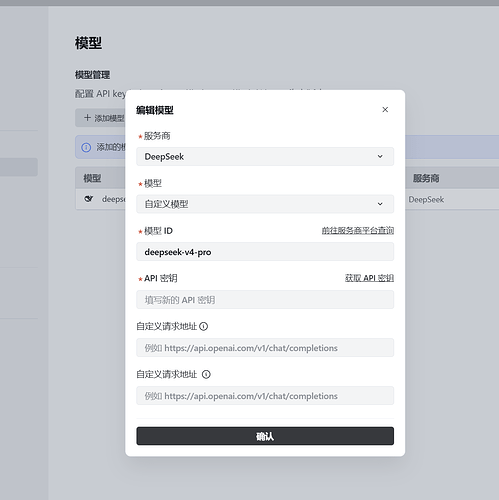Screen dimensions: 499x500
Task: Click the highlighted sidebar menu item
Action: click(x=19, y=167)
